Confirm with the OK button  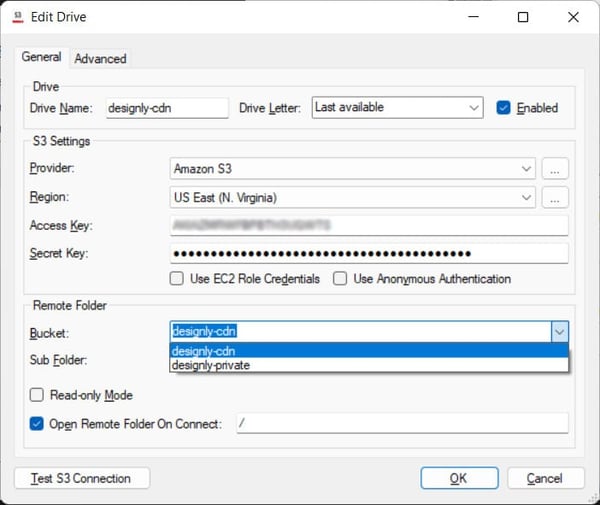tap(459, 478)
